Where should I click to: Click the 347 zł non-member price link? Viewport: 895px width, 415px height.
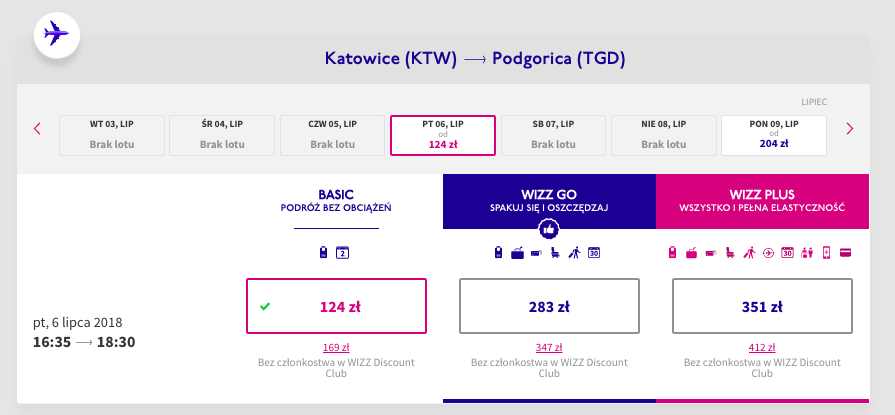549,347
